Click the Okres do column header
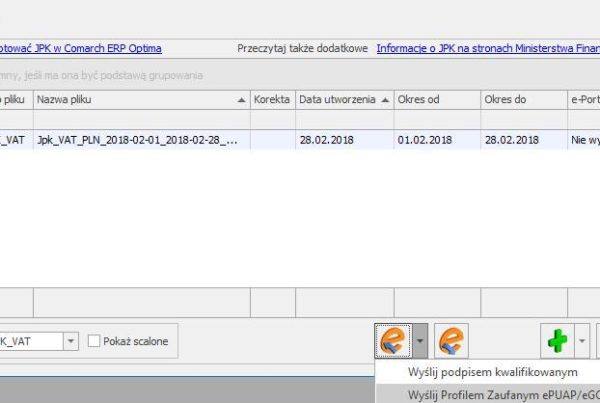 520,100
